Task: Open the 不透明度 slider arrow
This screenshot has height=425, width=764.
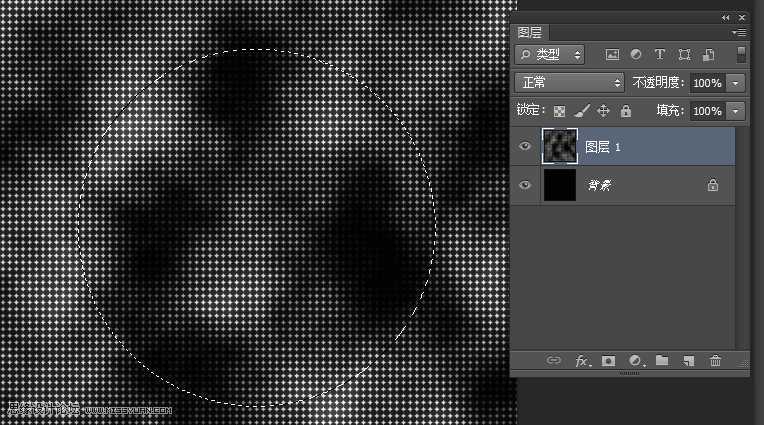Action: [x=735, y=83]
